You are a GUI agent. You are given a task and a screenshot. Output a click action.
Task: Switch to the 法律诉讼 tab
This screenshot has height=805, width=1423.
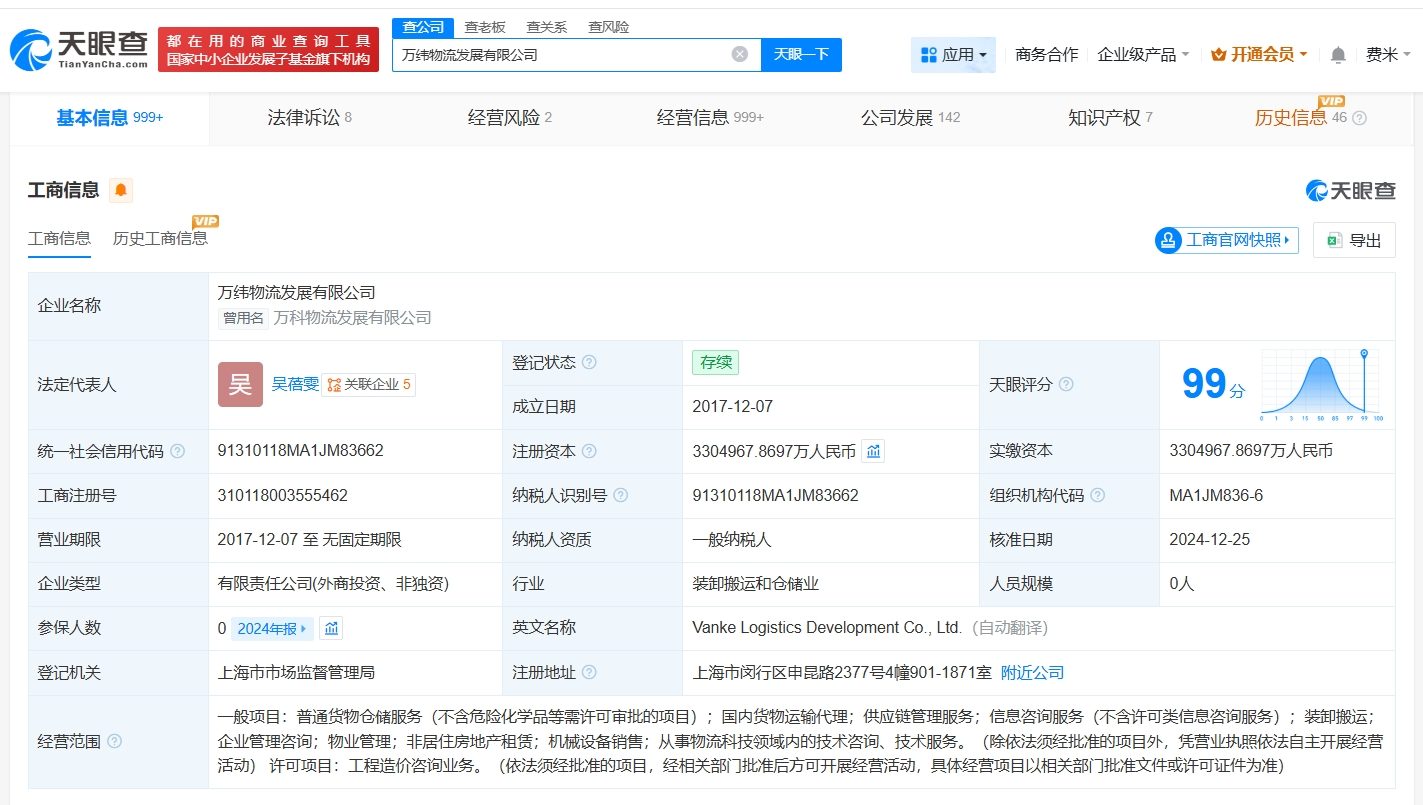303,118
